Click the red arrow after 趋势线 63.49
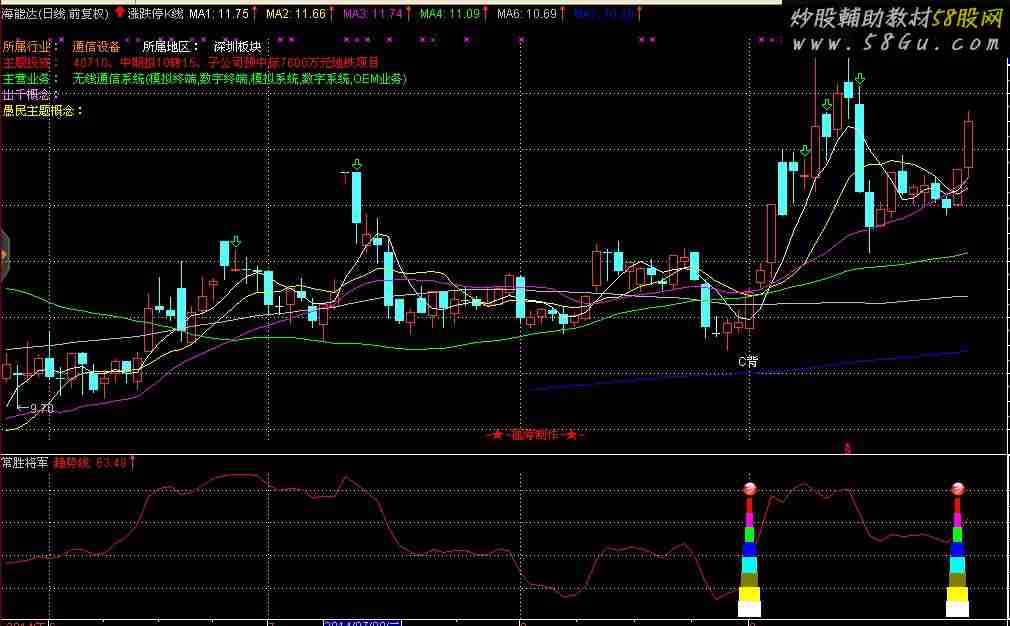Screen dimensions: 1010x626 (133, 463)
